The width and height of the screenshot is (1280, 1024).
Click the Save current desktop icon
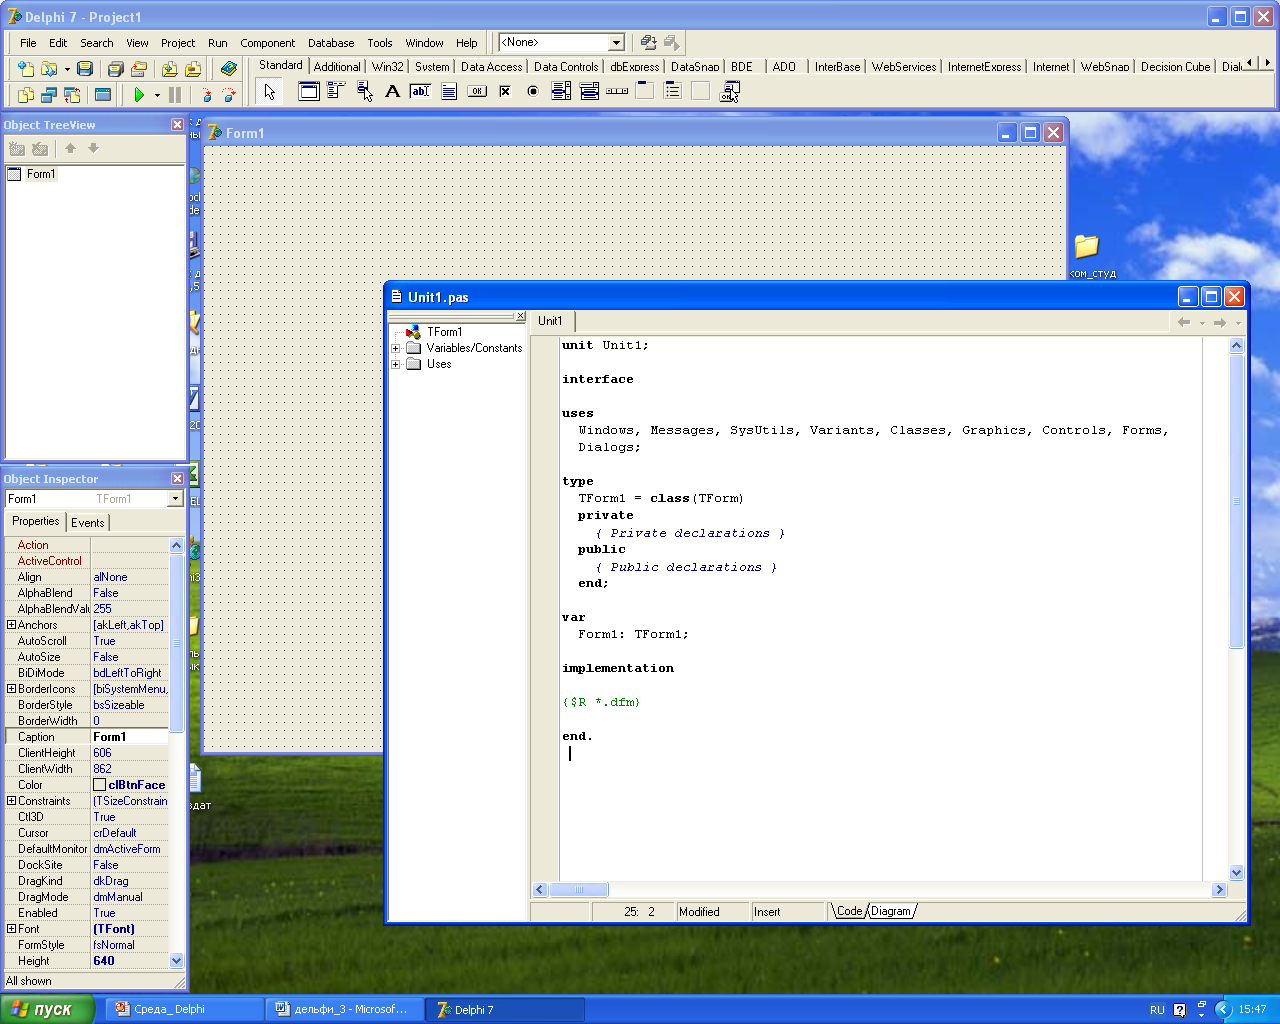pos(648,42)
